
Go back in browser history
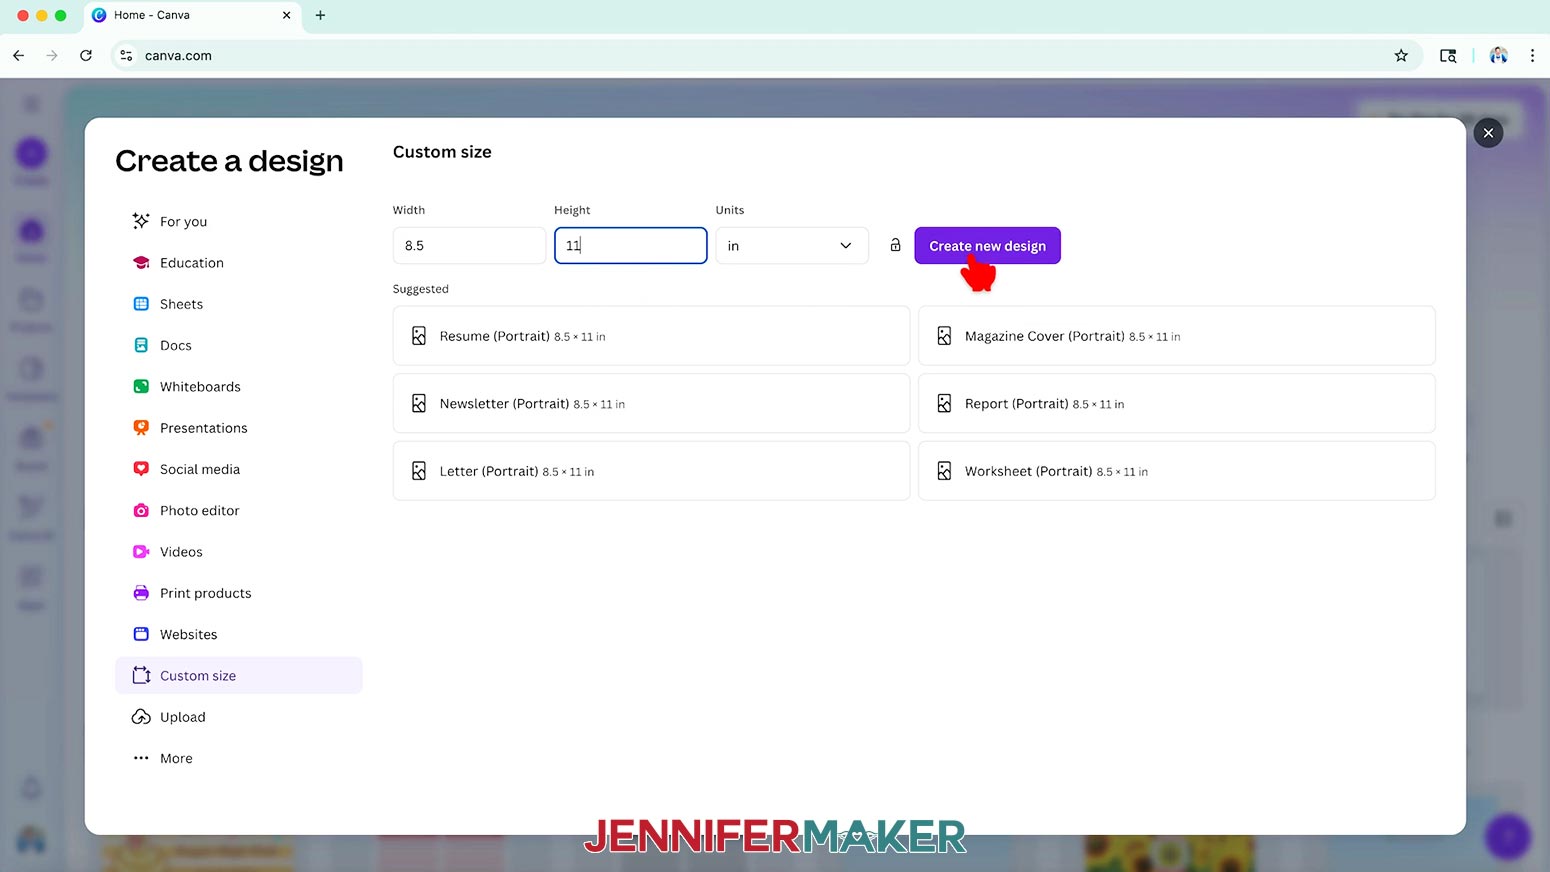pos(19,56)
